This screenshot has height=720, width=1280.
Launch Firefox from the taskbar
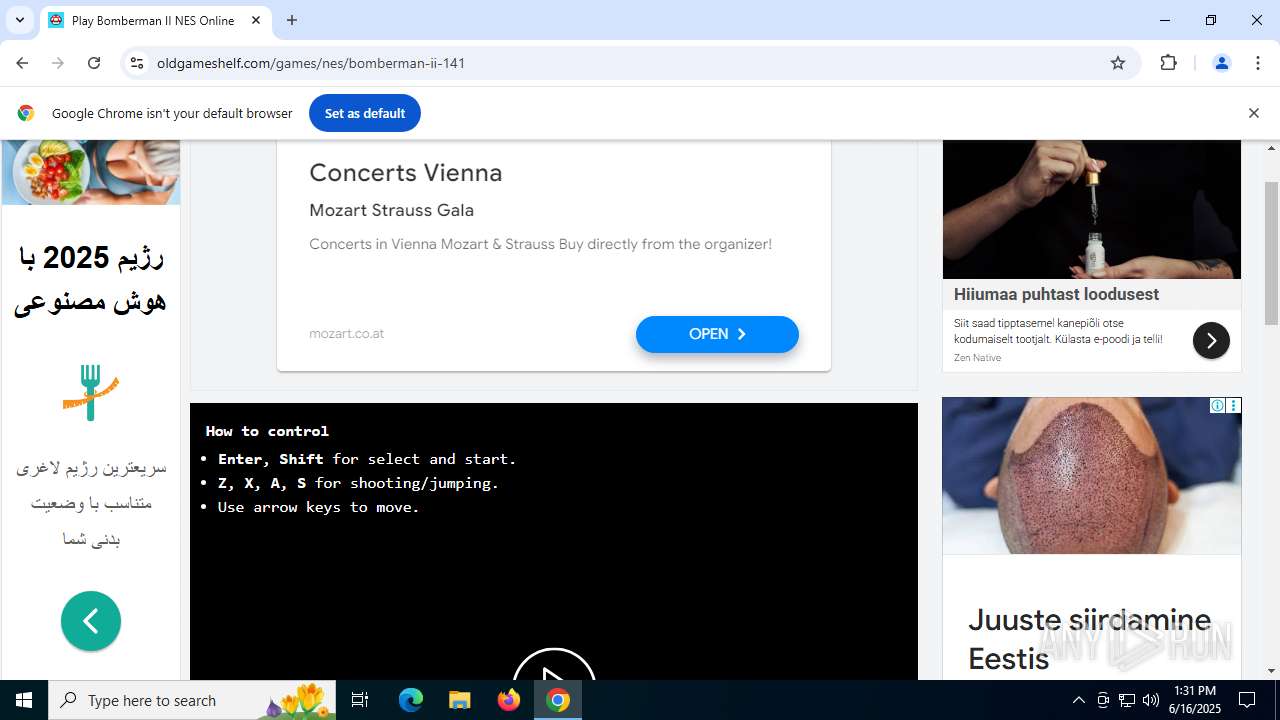coord(509,700)
